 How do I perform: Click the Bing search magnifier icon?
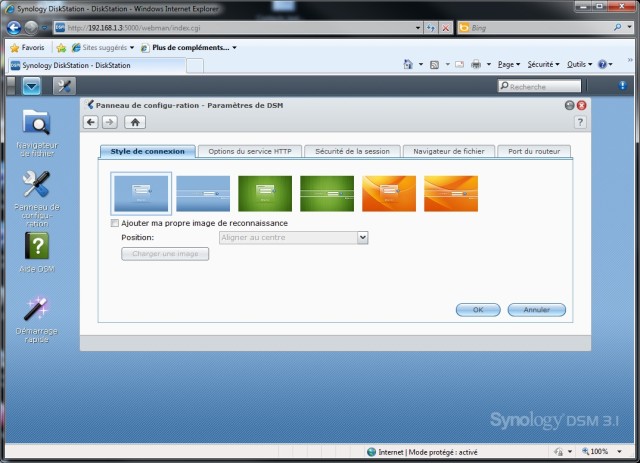618,27
